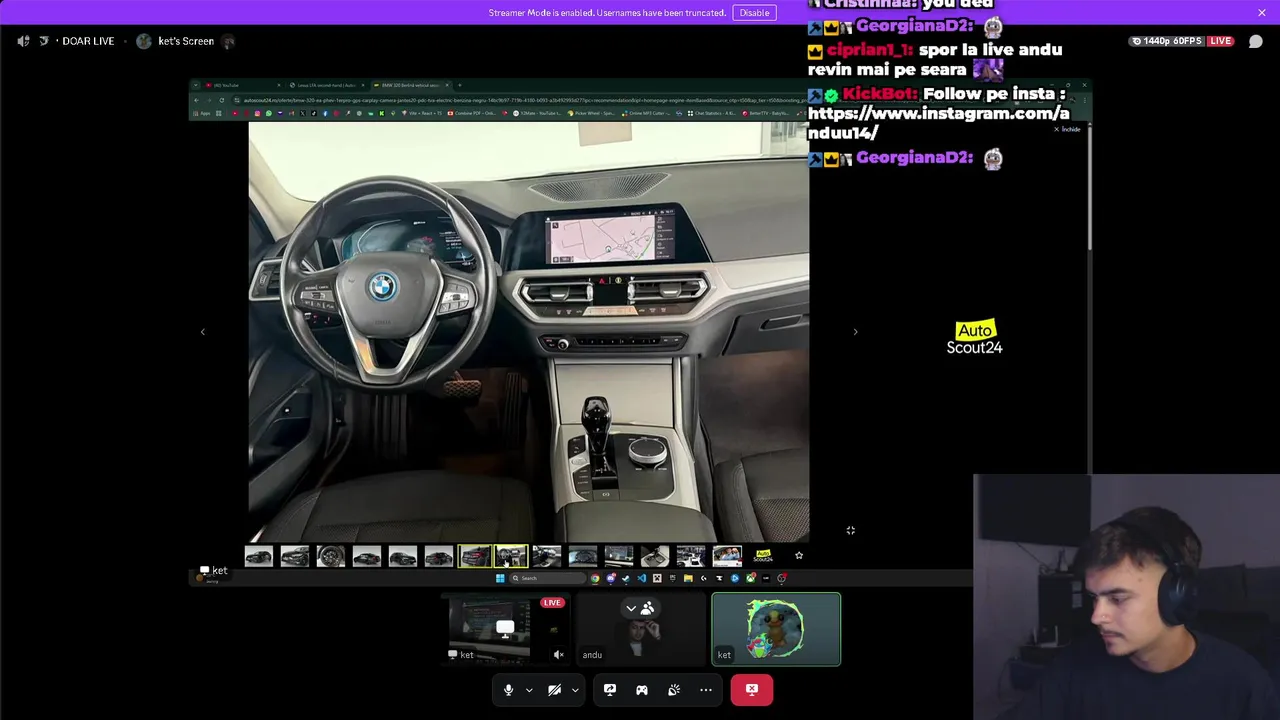1280x720 pixels.
Task: Click the autoscout24 address bar in shared browser
Action: tap(520, 100)
